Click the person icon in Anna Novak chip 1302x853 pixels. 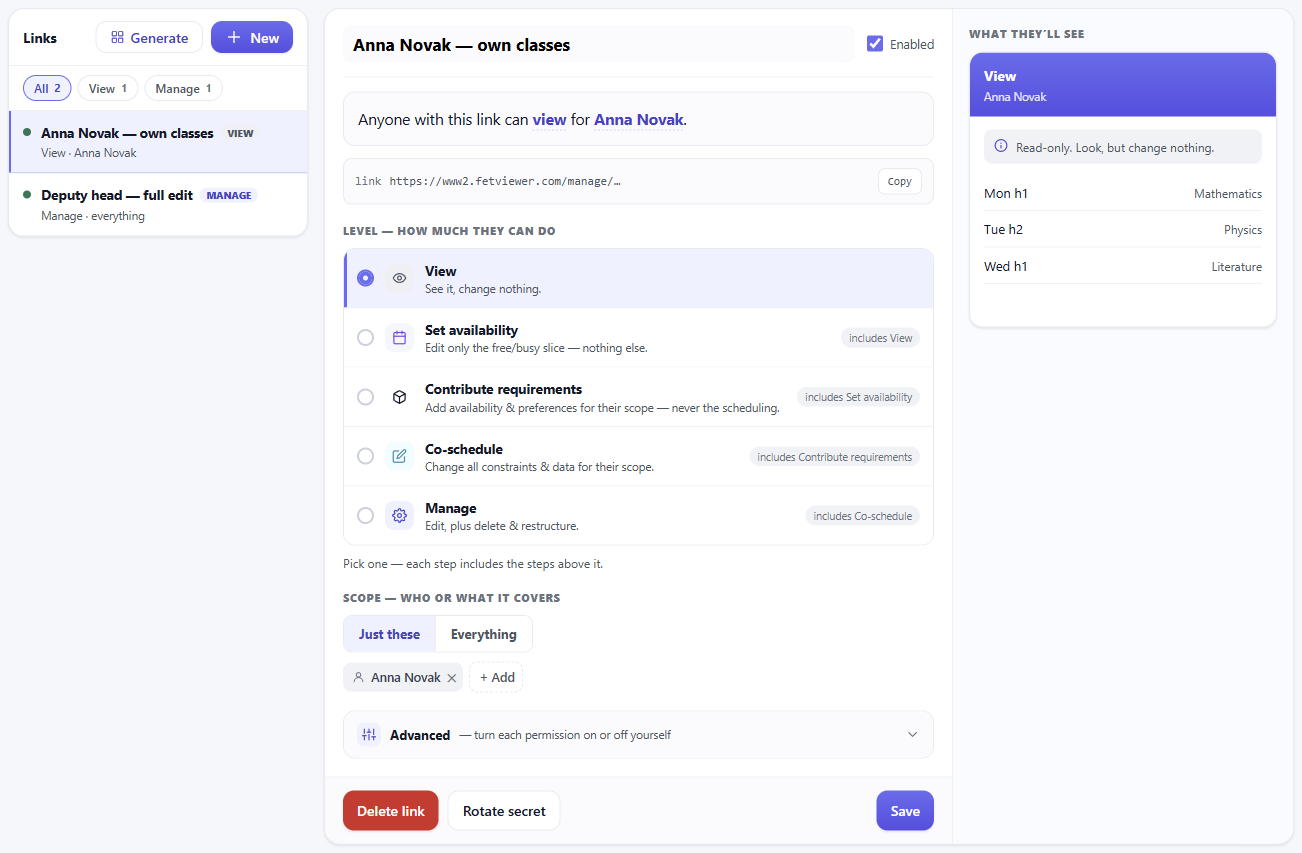(359, 677)
